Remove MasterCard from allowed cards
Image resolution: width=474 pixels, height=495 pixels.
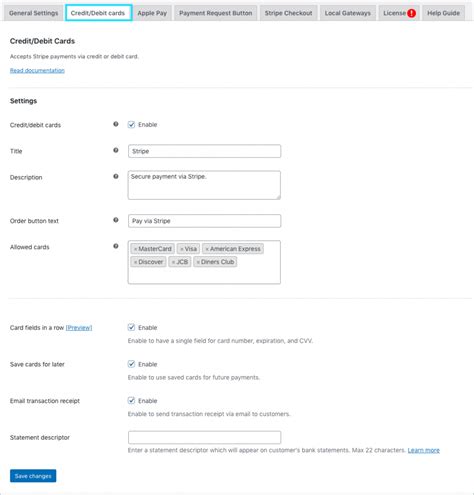coord(135,249)
